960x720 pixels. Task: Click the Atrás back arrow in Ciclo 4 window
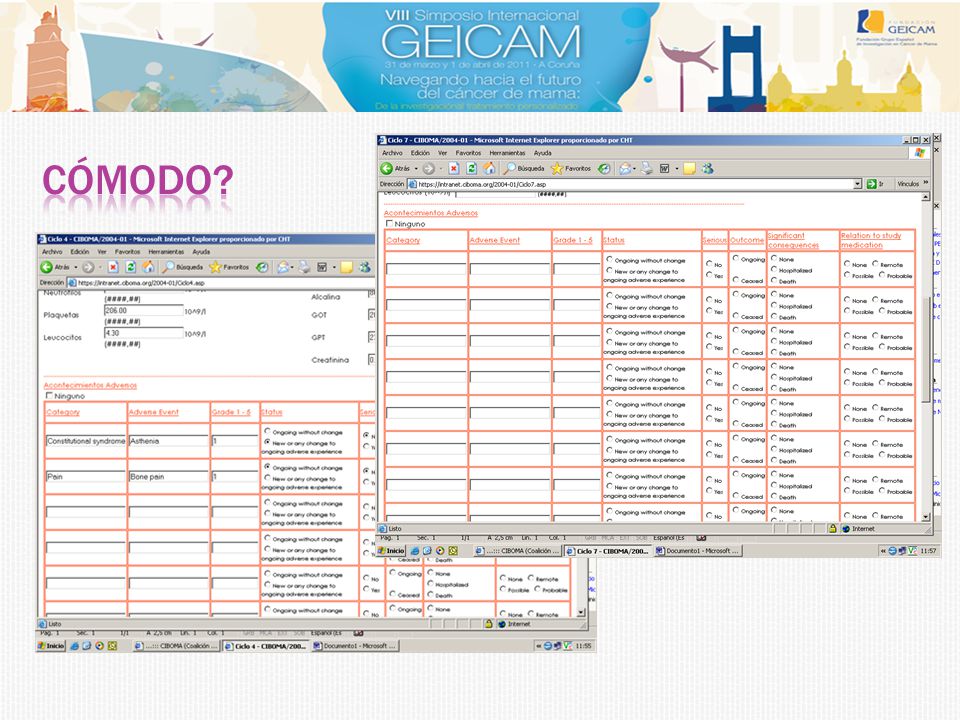point(47,267)
